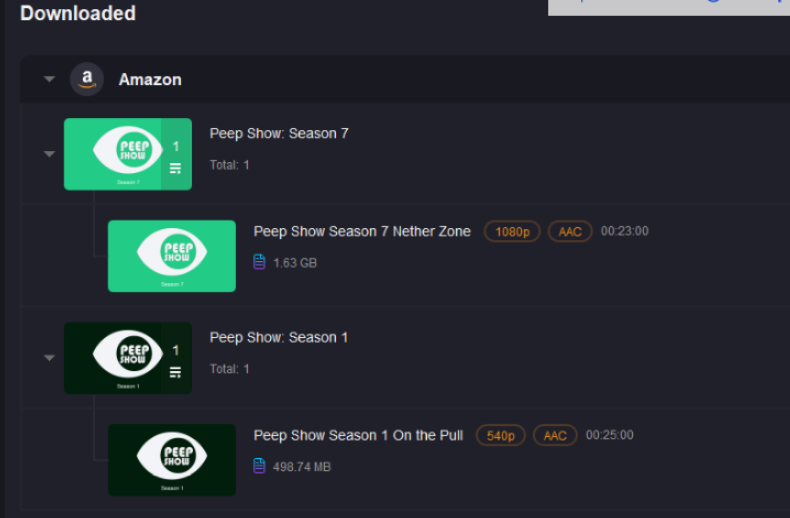Select Peep Show Season 7 Nether Zone episode
Image resolution: width=790 pixels, height=518 pixels.
tap(362, 231)
